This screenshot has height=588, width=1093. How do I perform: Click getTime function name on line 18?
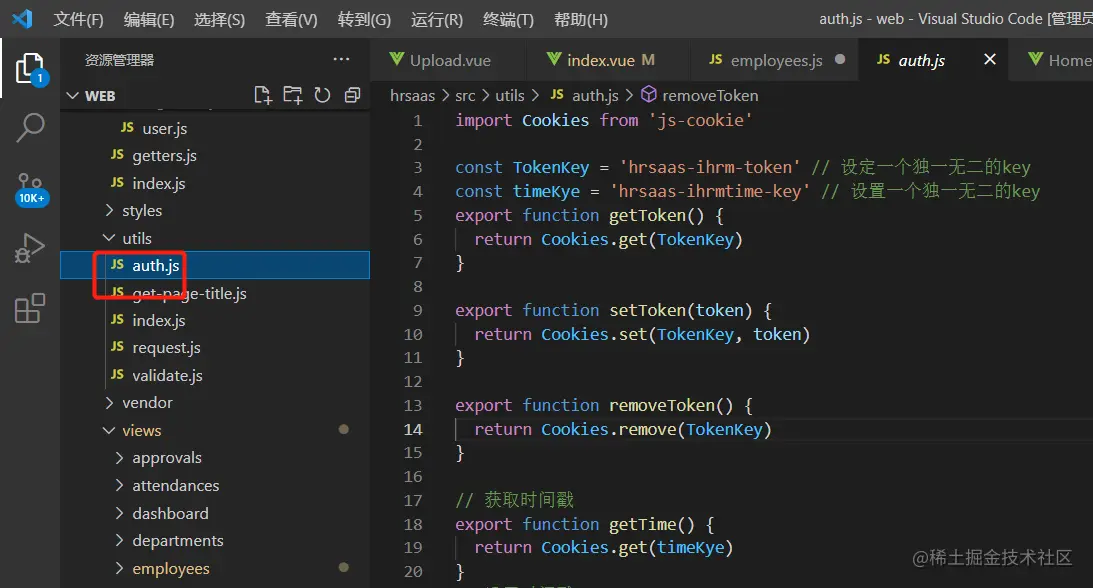[643, 524]
